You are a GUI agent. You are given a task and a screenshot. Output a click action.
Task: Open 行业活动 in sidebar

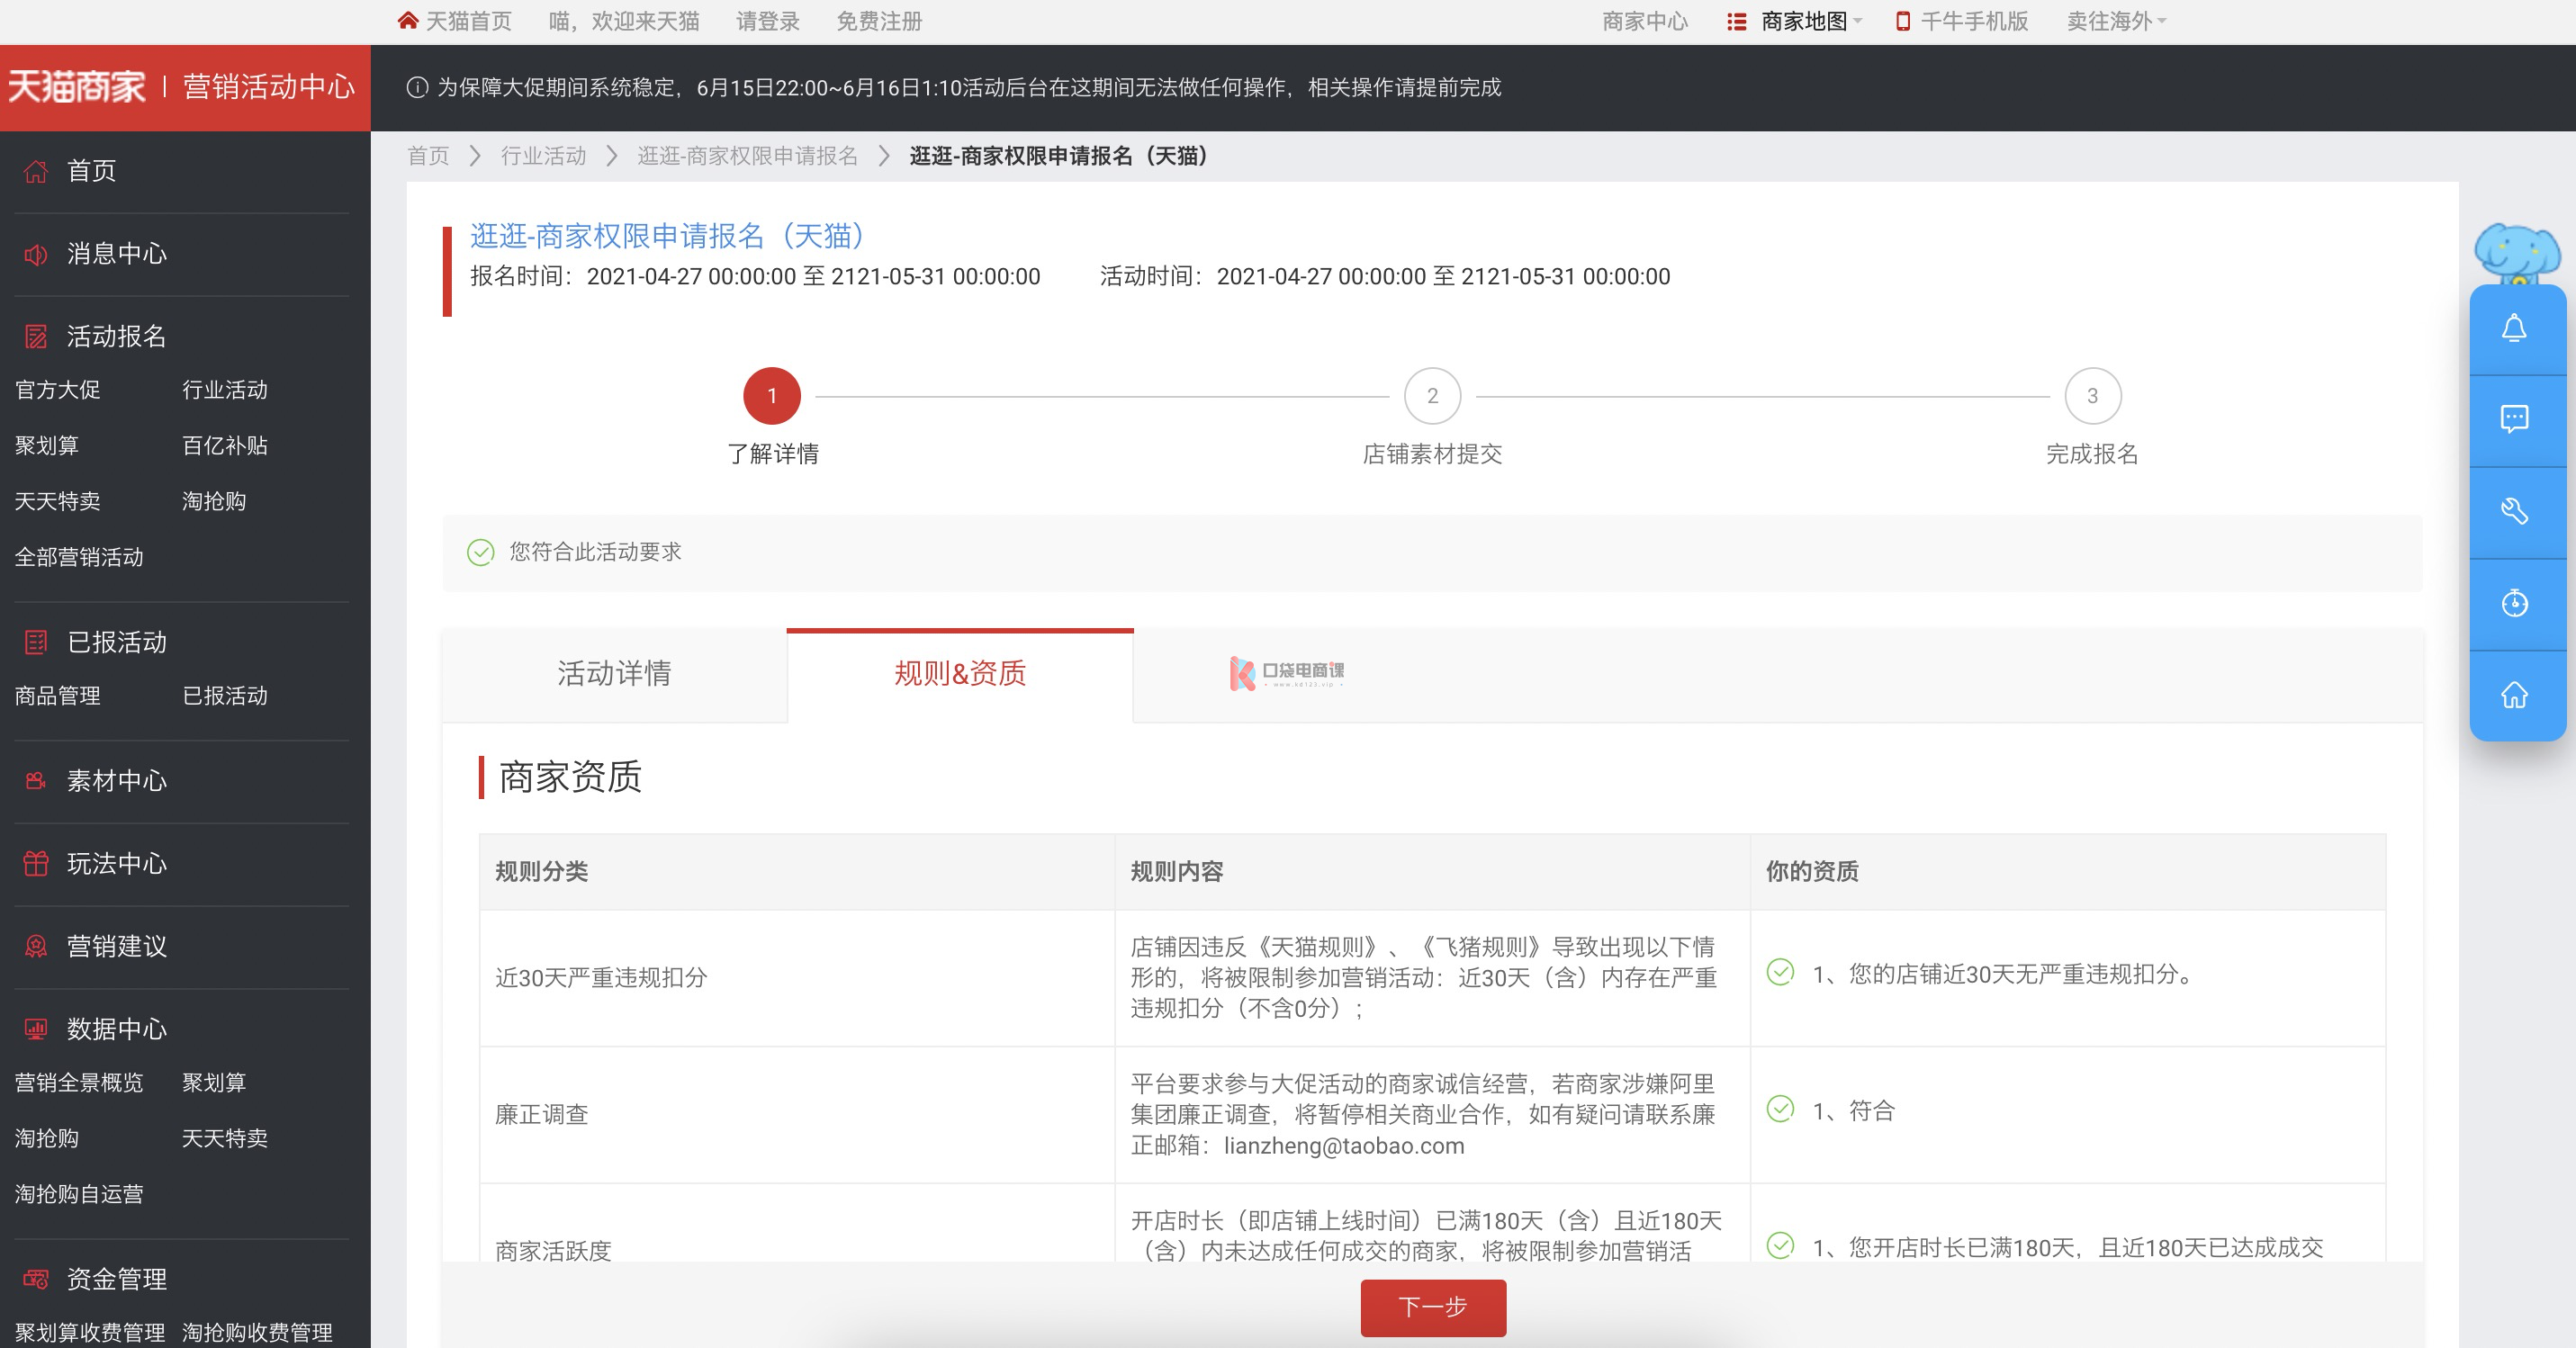pos(225,390)
